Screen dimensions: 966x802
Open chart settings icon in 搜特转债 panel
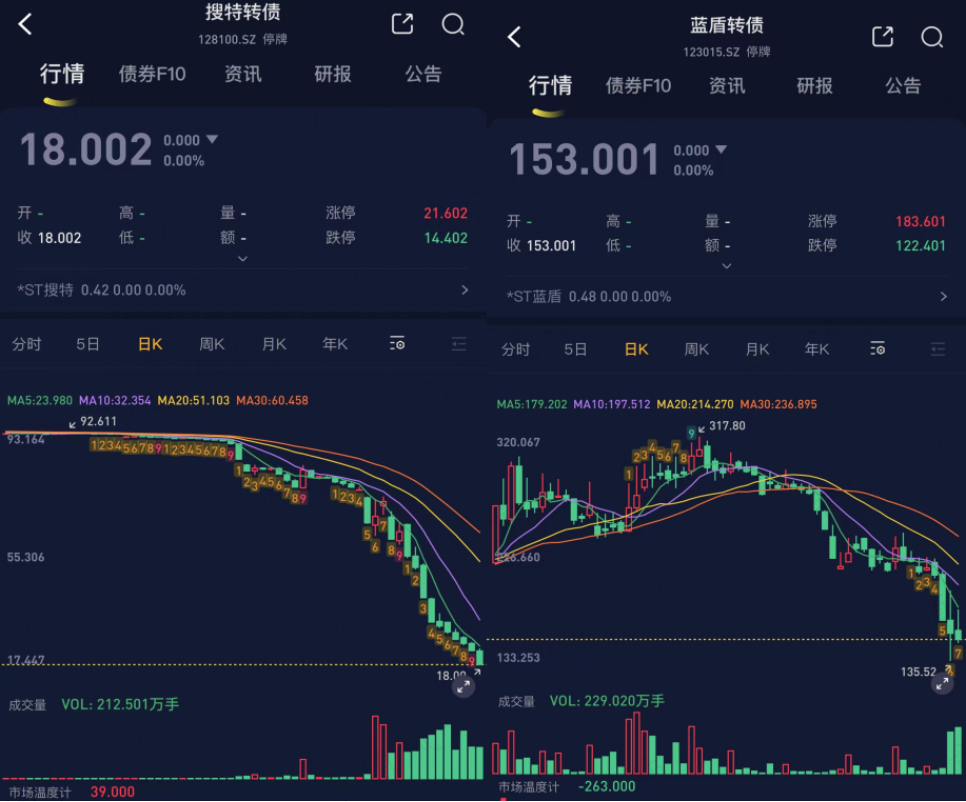[x=397, y=343]
